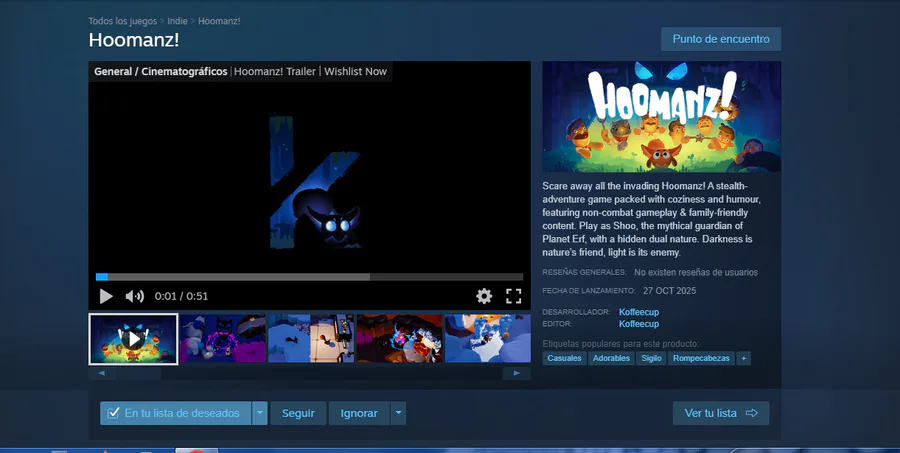900x453 pixels.
Task: Click 'General / Cinematográficos' video category label
Action: [161, 72]
